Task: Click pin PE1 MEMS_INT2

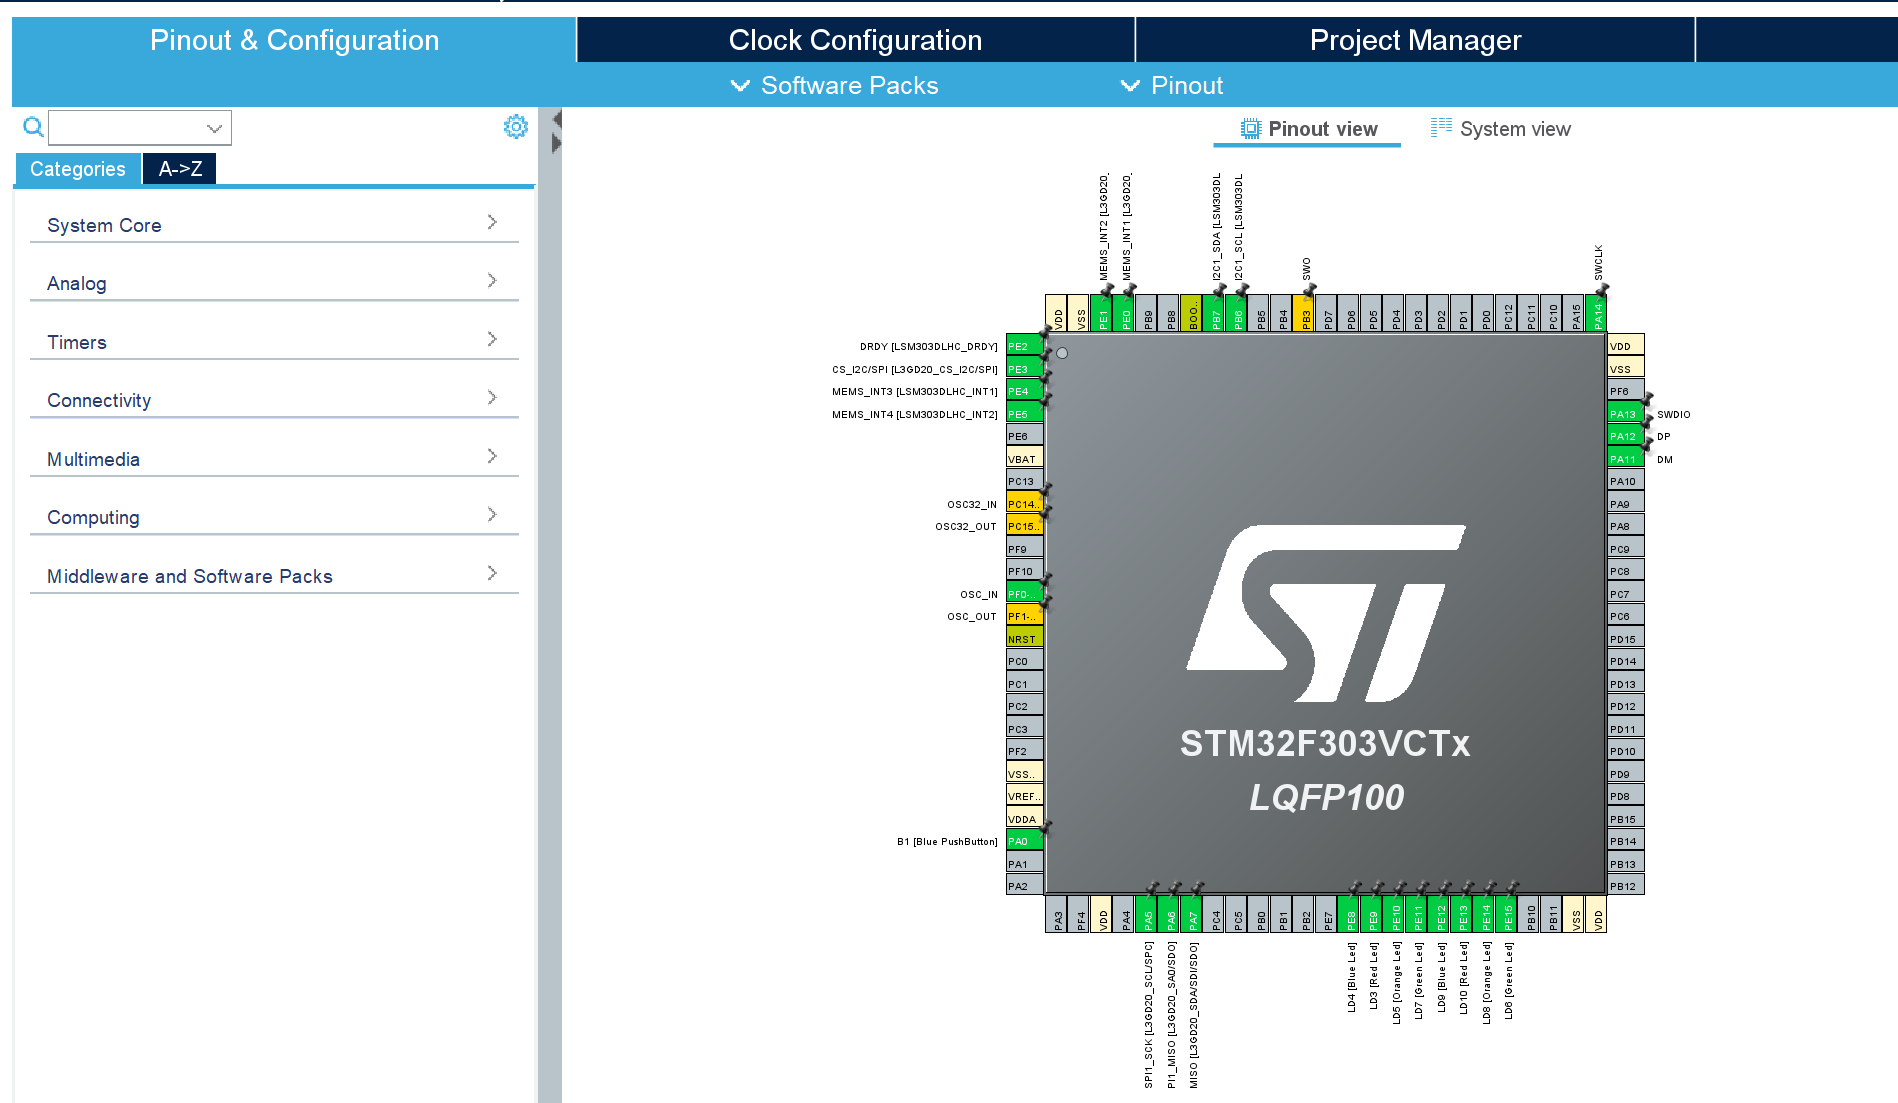Action: pos(1102,313)
